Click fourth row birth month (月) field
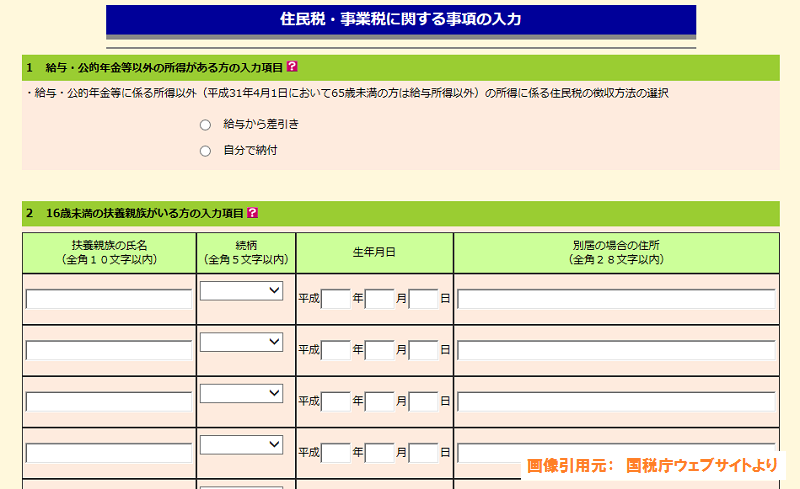 (380, 453)
